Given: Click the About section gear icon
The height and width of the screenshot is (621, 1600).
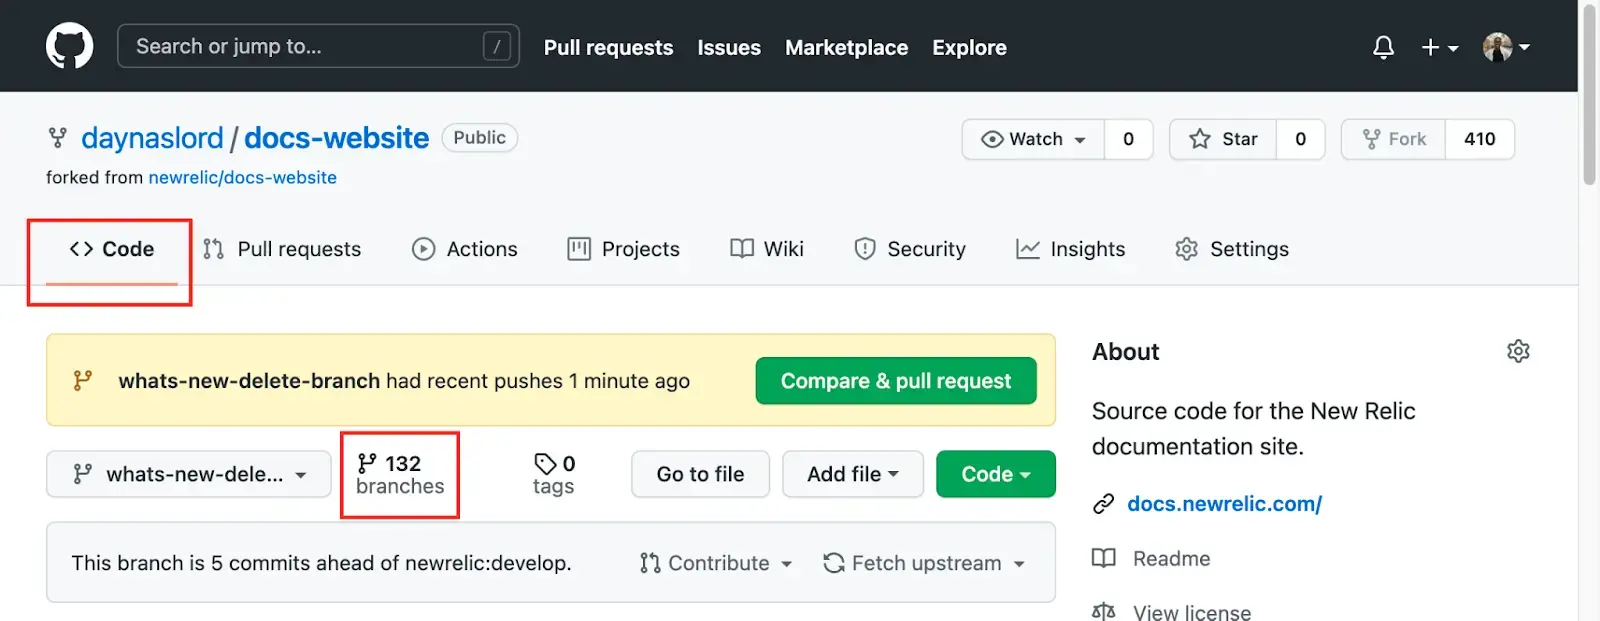Looking at the screenshot, I should coord(1518,351).
